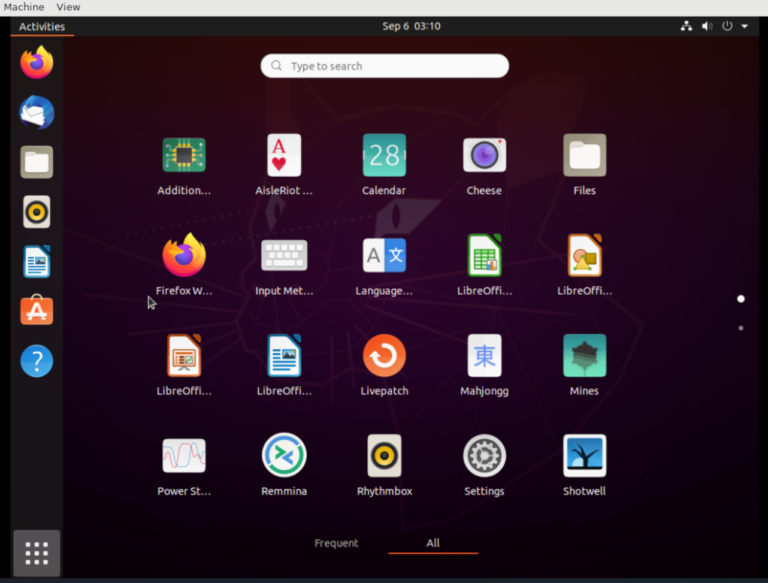
Task: Toggle Show Applications grid button
Action: [x=37, y=553]
